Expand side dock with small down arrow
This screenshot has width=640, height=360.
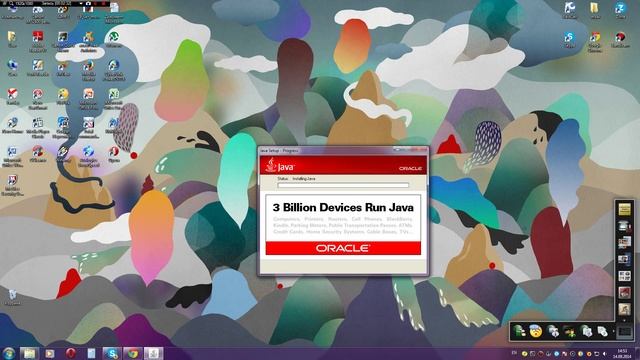click(x=624, y=320)
